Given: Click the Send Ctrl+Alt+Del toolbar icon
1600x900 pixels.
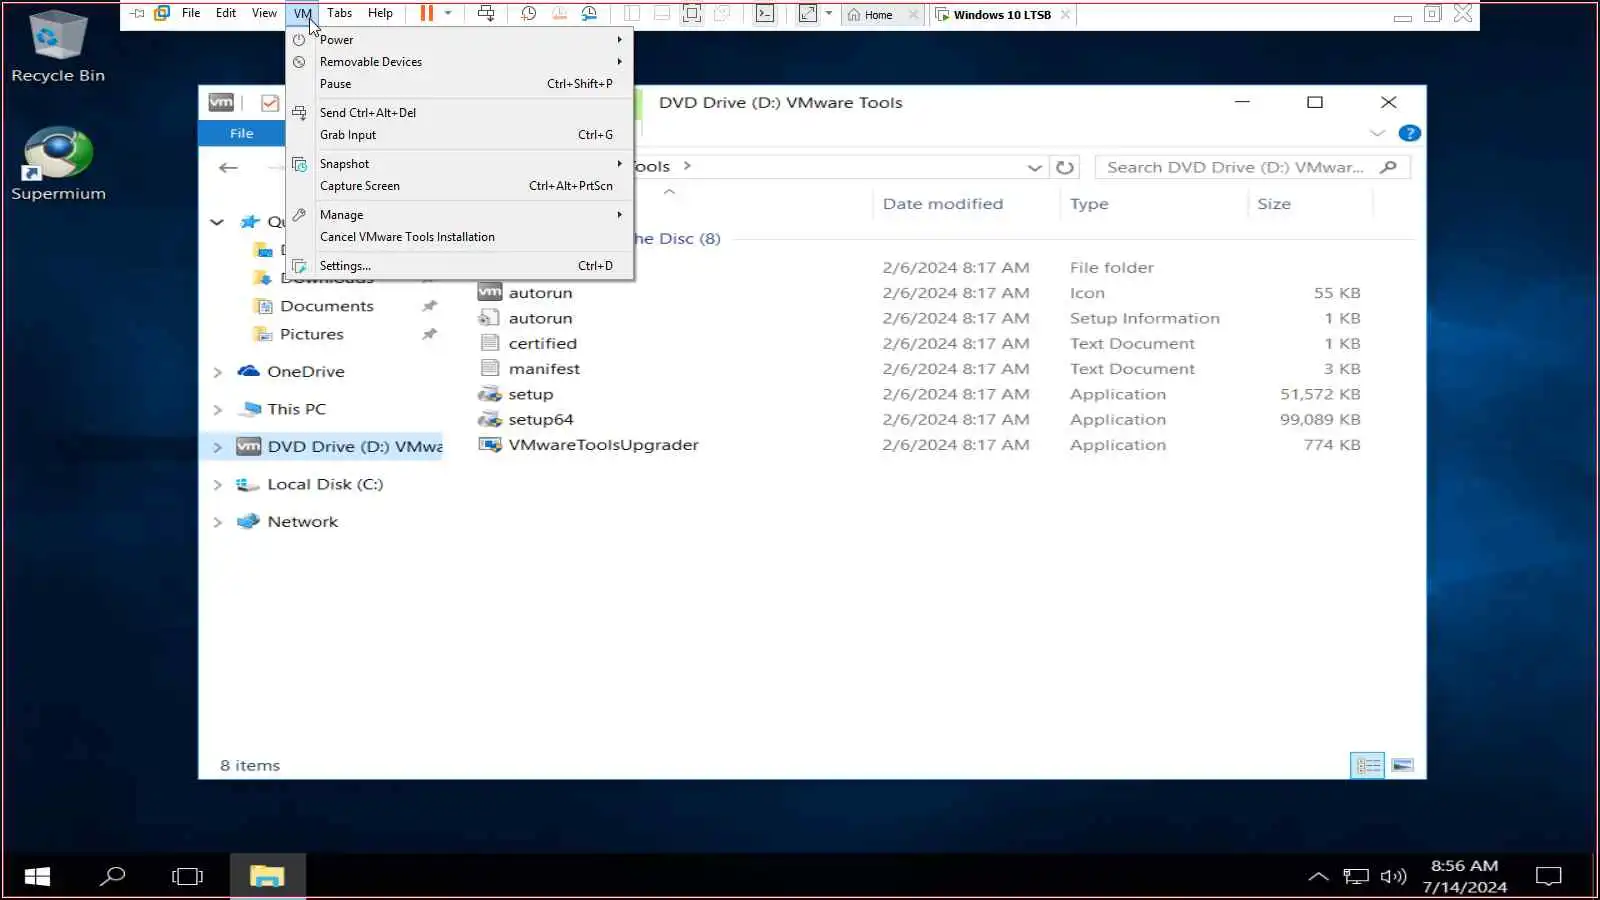Looking at the screenshot, I should click(x=486, y=14).
